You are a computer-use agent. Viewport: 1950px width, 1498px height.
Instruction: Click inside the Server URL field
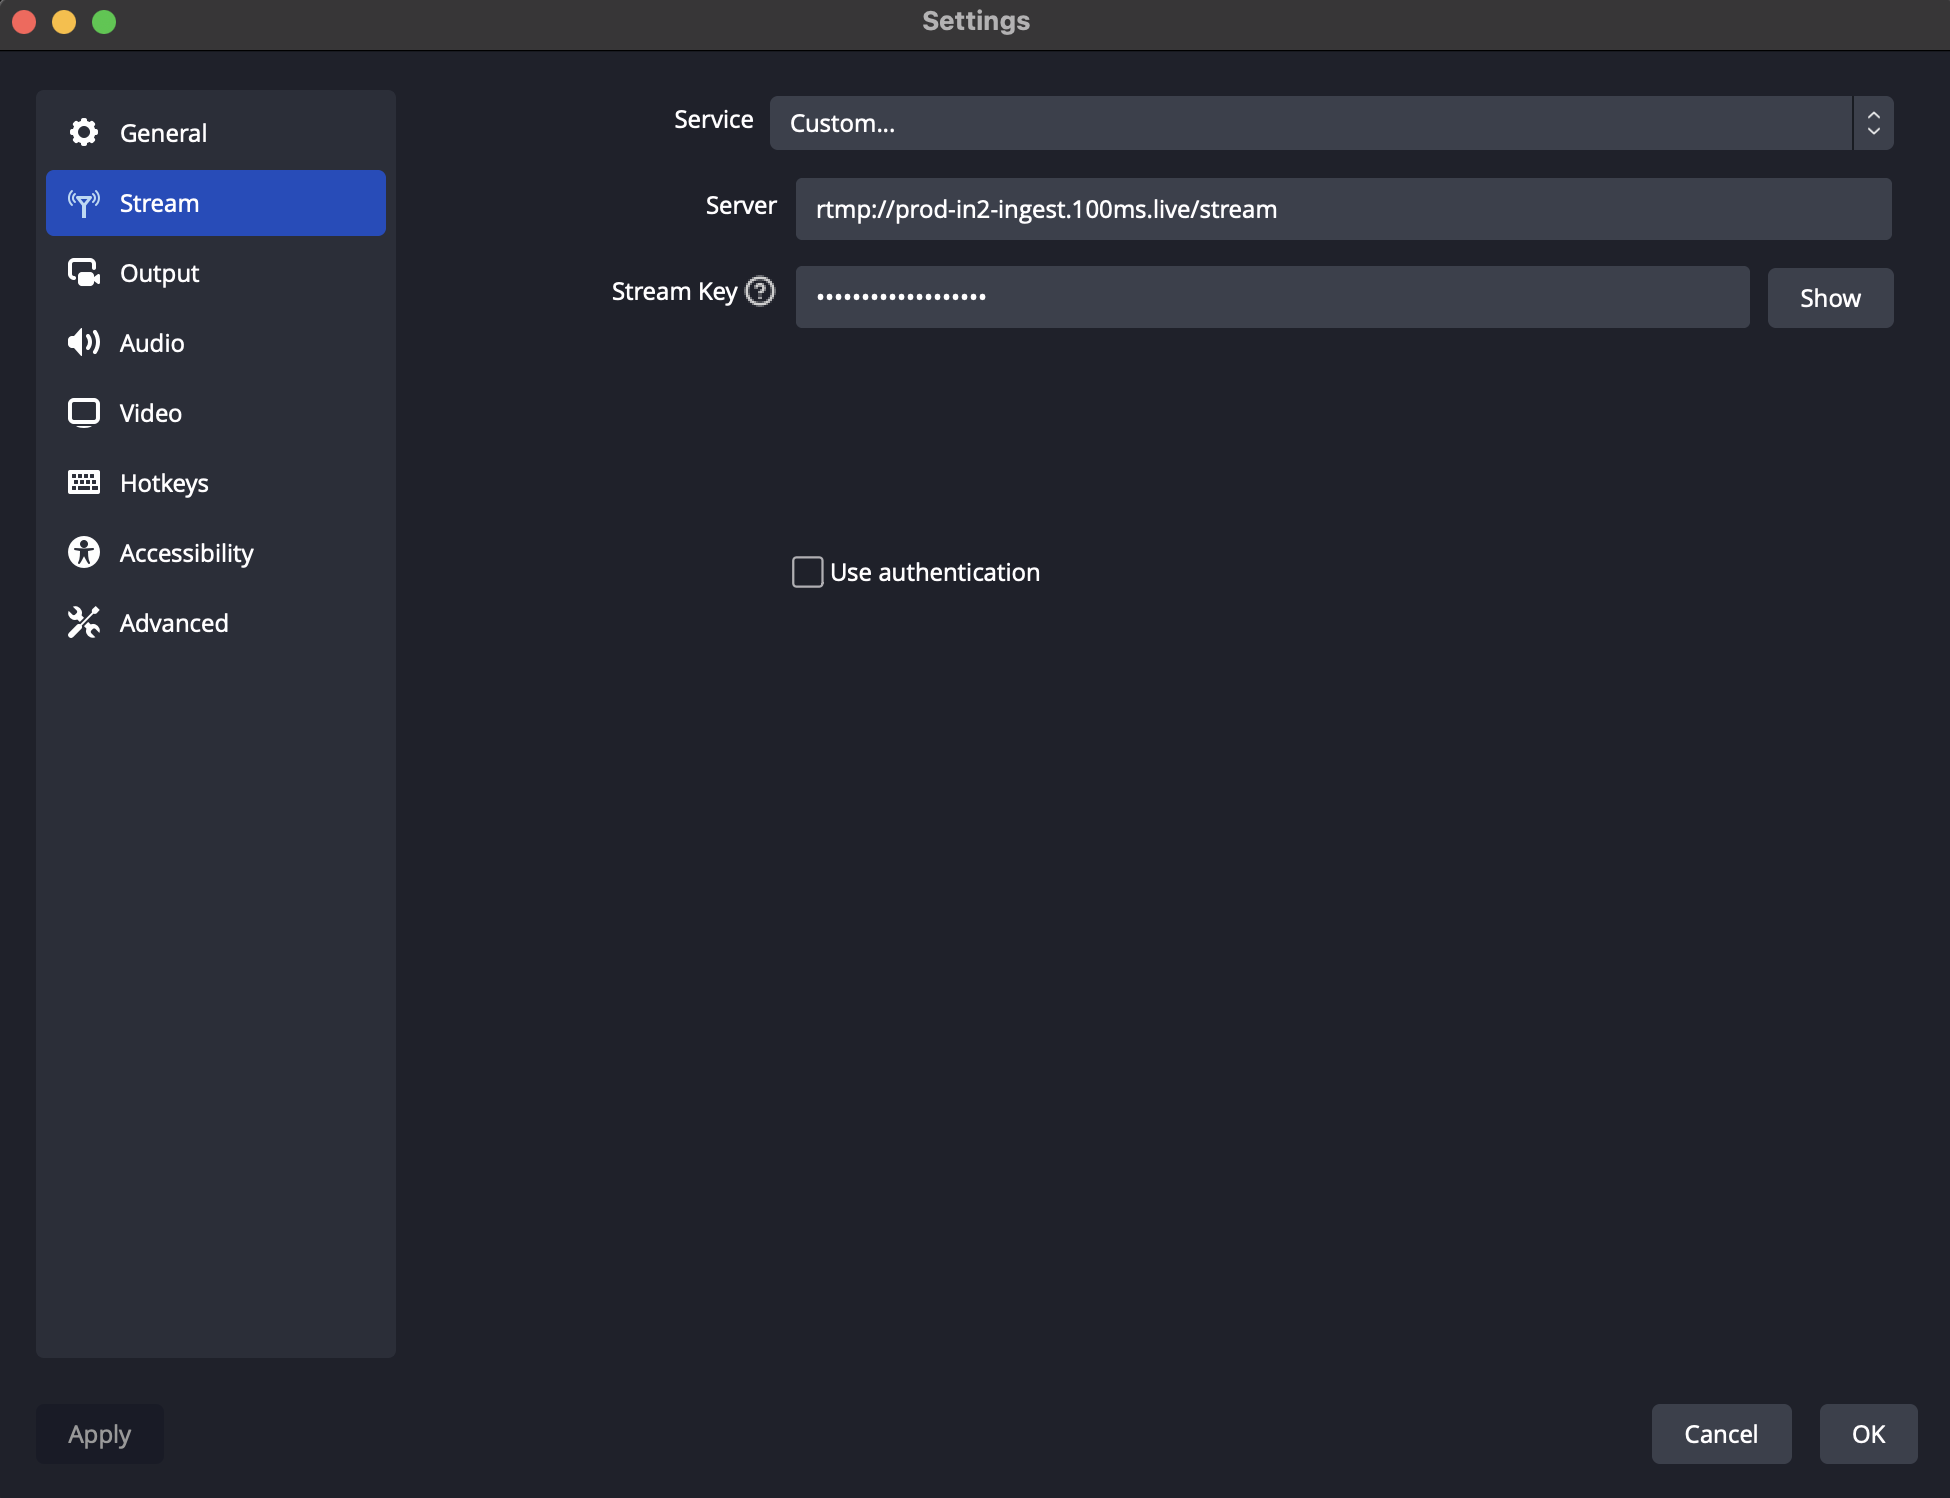[1340, 209]
